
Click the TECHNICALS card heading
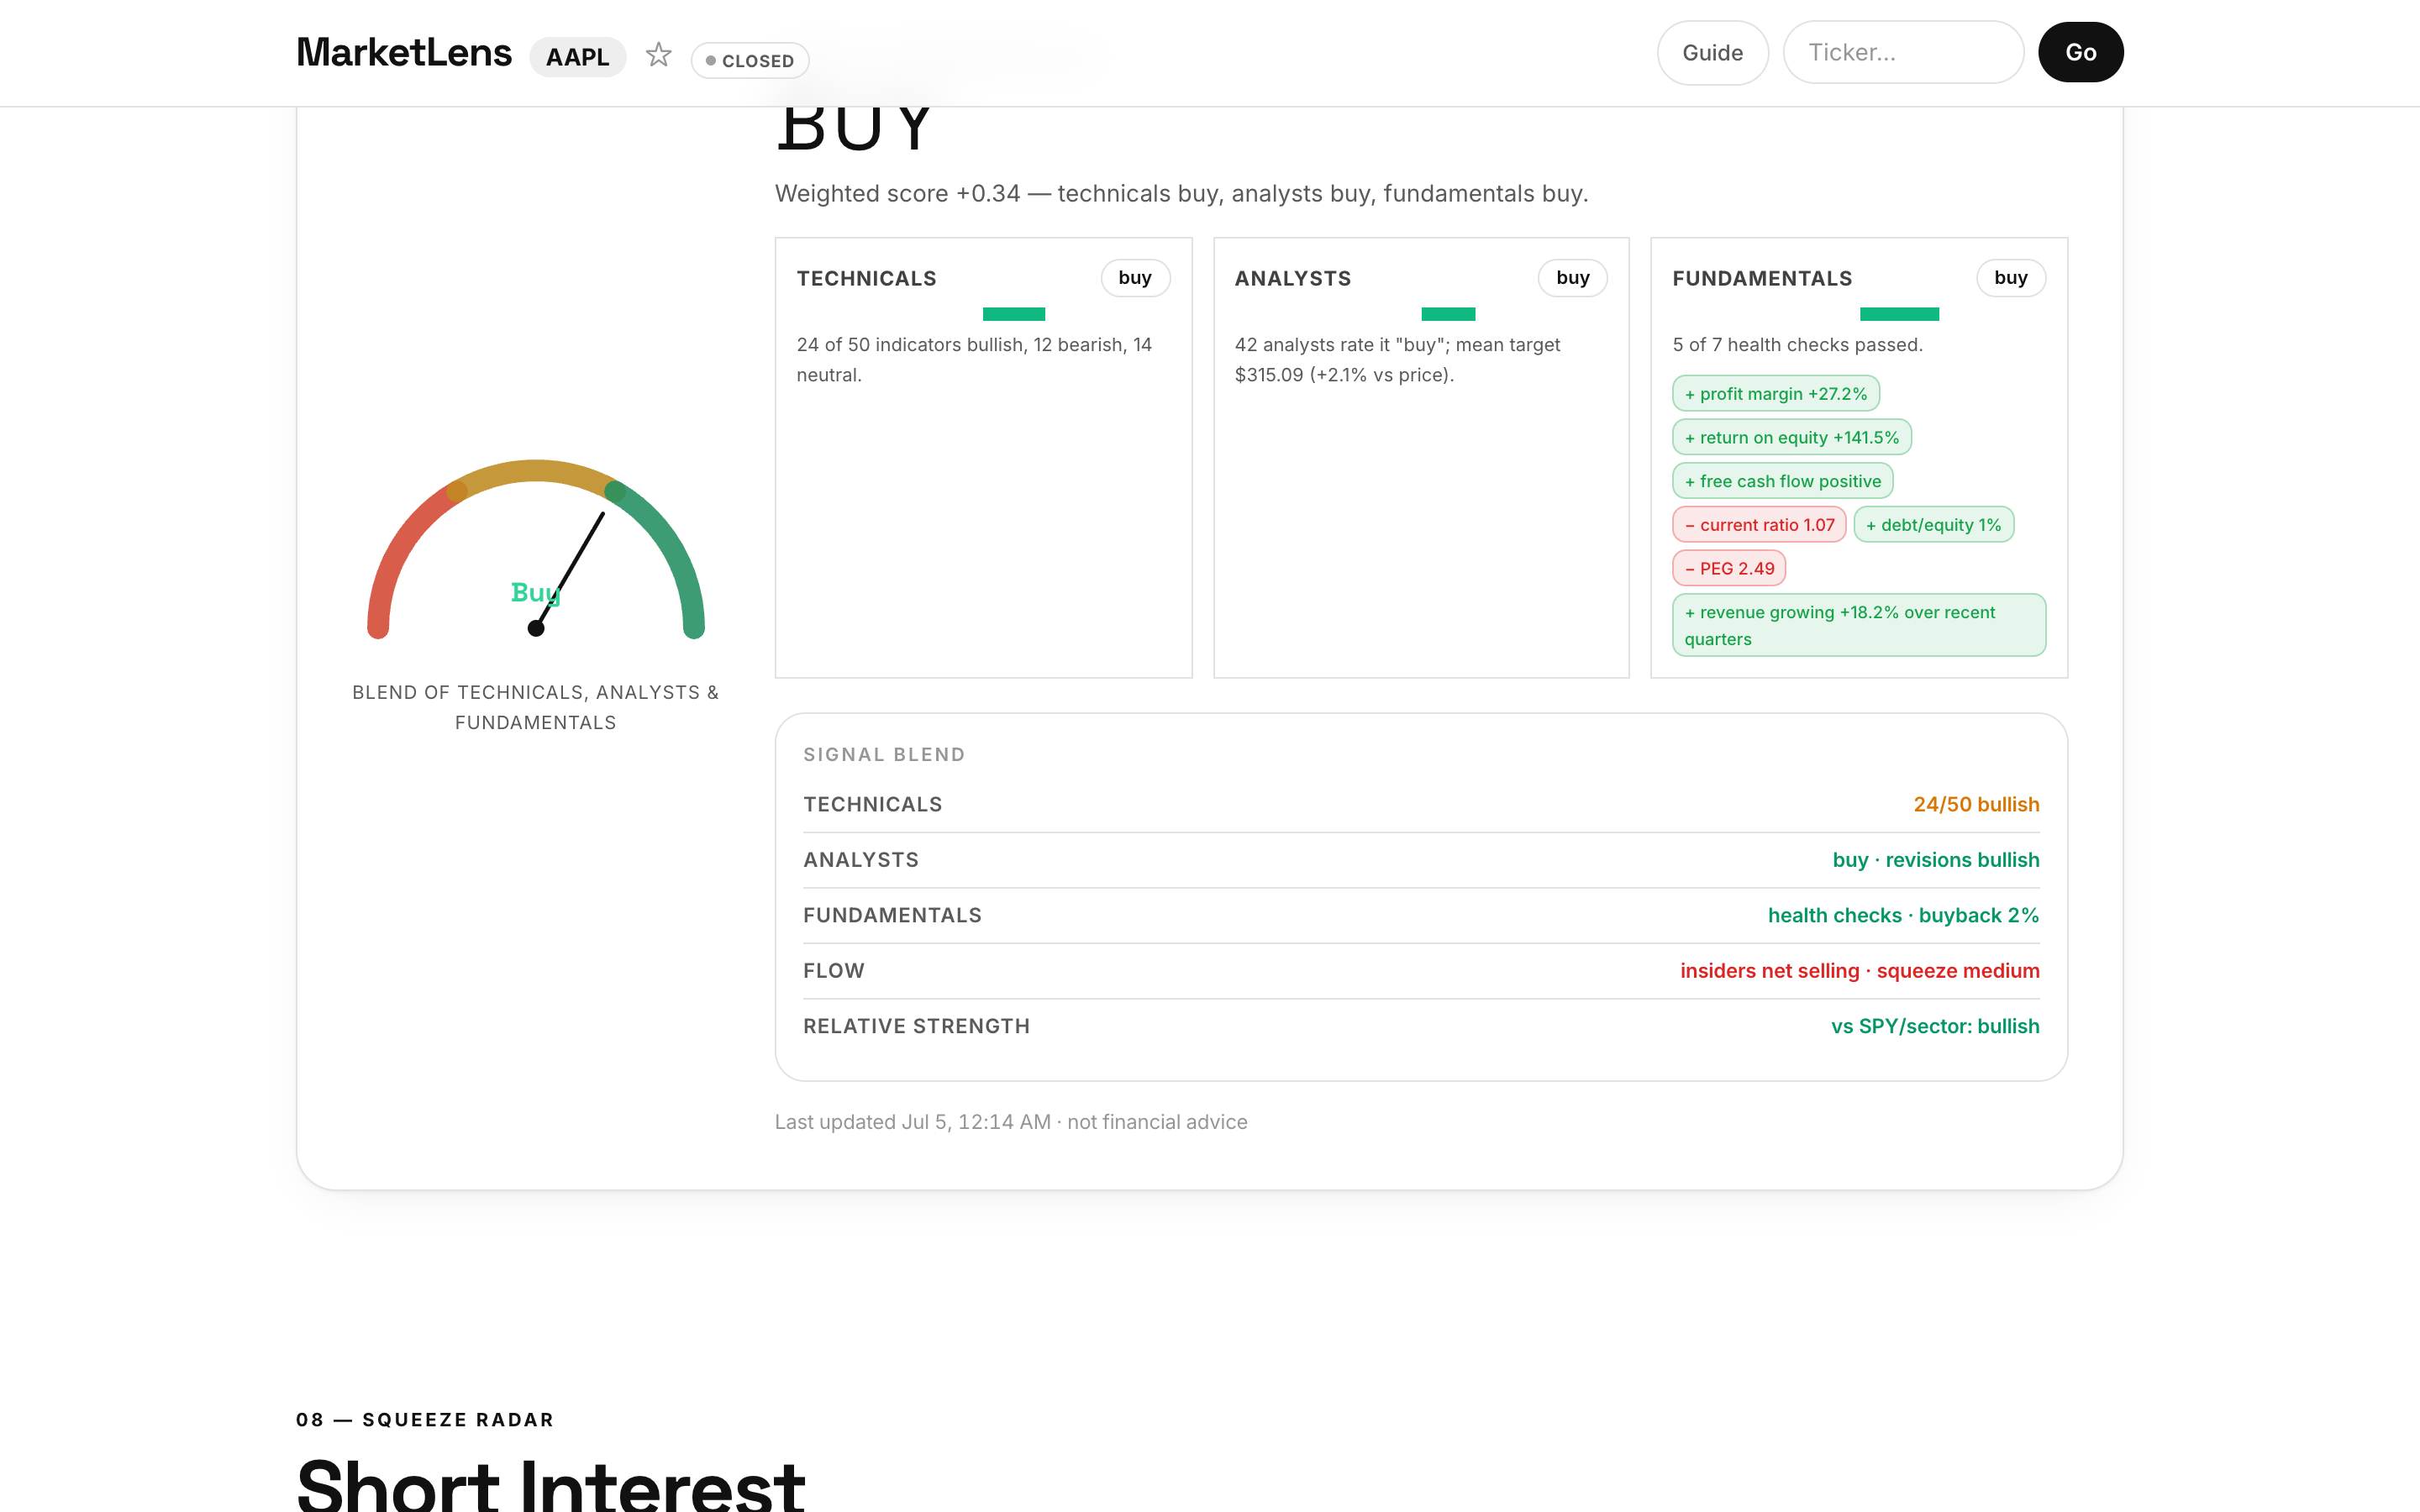pyautogui.click(x=866, y=279)
